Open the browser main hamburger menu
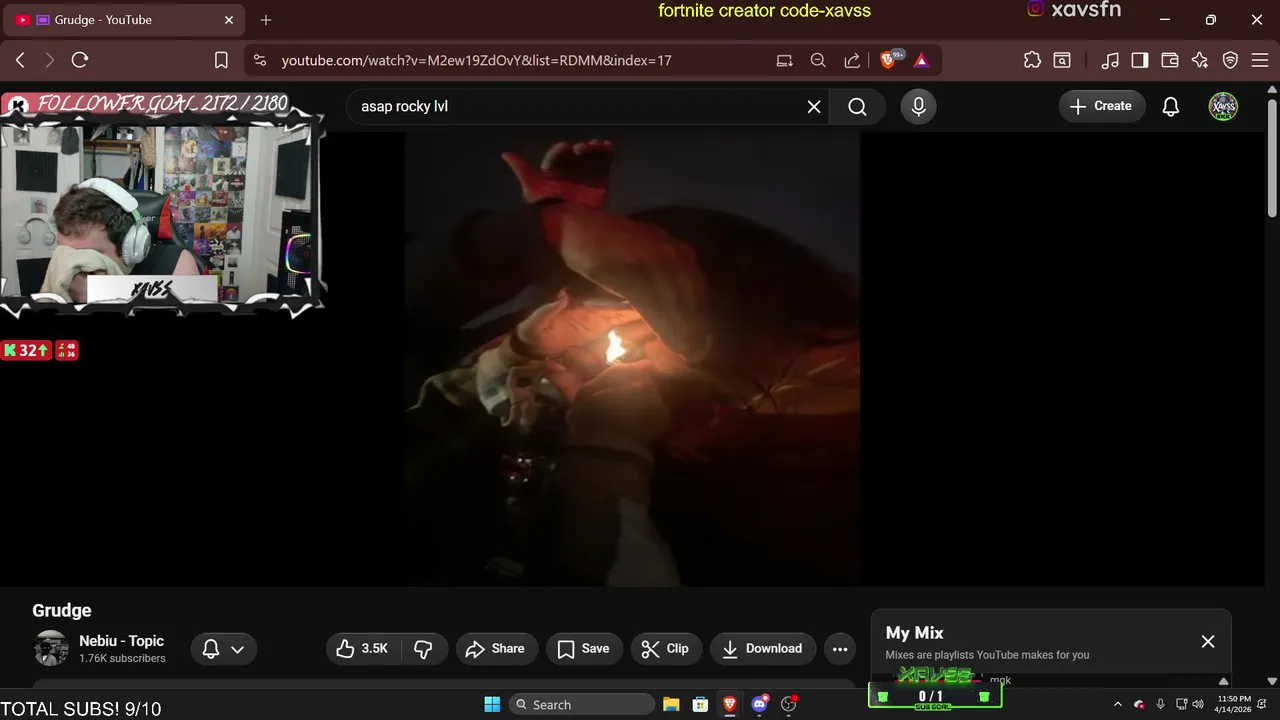 [x=1259, y=60]
